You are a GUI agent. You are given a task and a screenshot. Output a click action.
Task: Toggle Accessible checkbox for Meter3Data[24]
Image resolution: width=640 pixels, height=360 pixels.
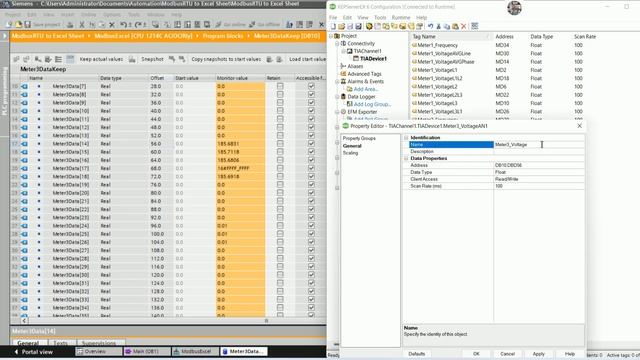point(311,226)
